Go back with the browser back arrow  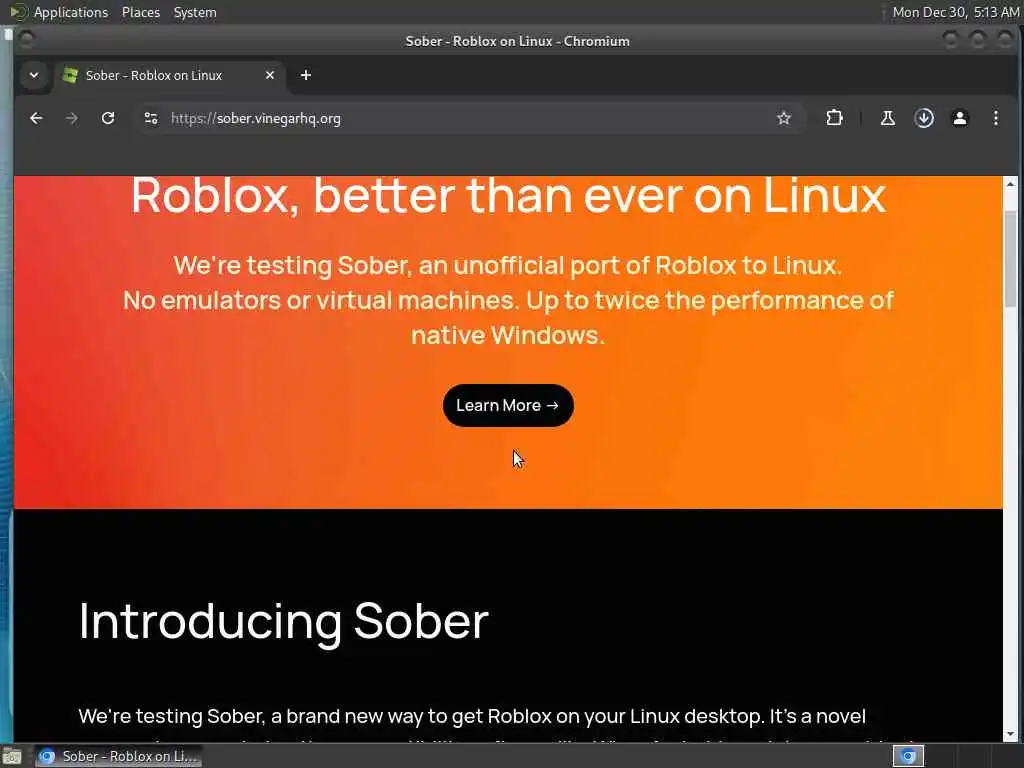pyautogui.click(x=36, y=118)
